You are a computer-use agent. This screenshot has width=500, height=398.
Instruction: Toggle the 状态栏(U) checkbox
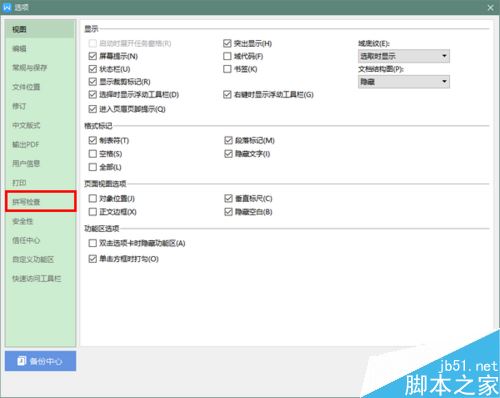[93, 69]
